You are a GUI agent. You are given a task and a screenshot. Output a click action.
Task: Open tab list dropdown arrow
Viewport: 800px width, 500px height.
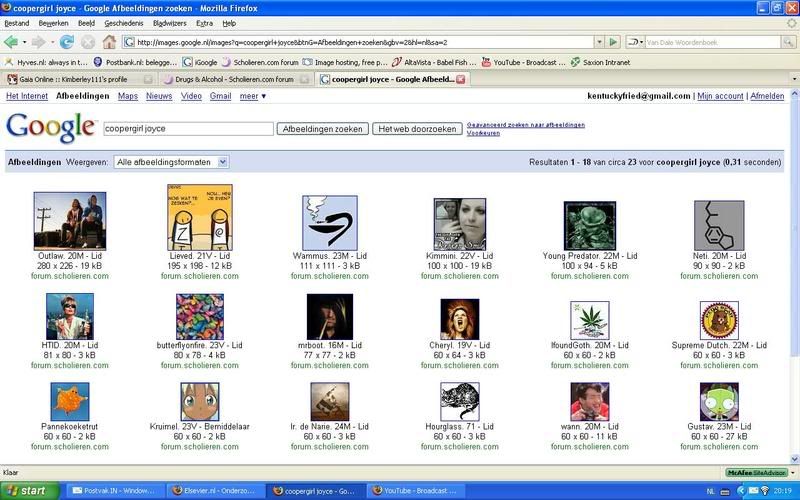click(x=794, y=79)
